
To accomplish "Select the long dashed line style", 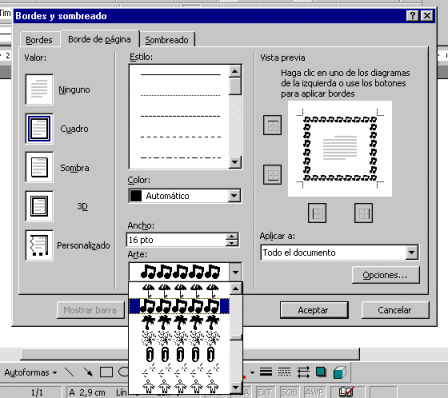I will click(180, 137).
